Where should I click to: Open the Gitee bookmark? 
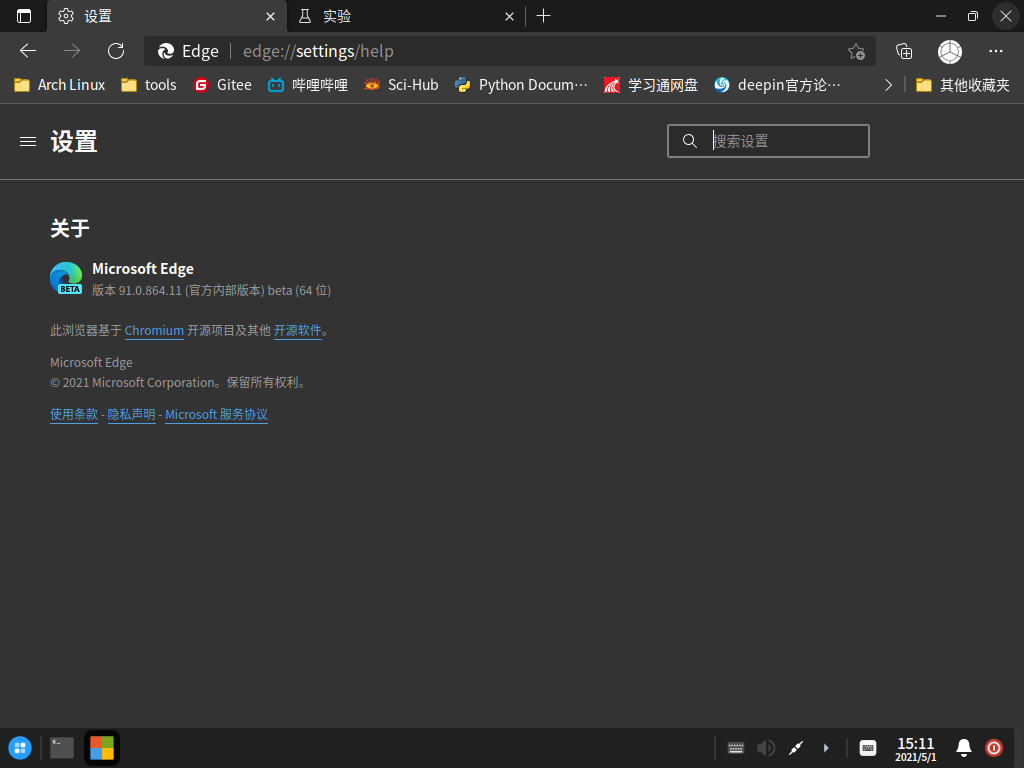pos(223,85)
